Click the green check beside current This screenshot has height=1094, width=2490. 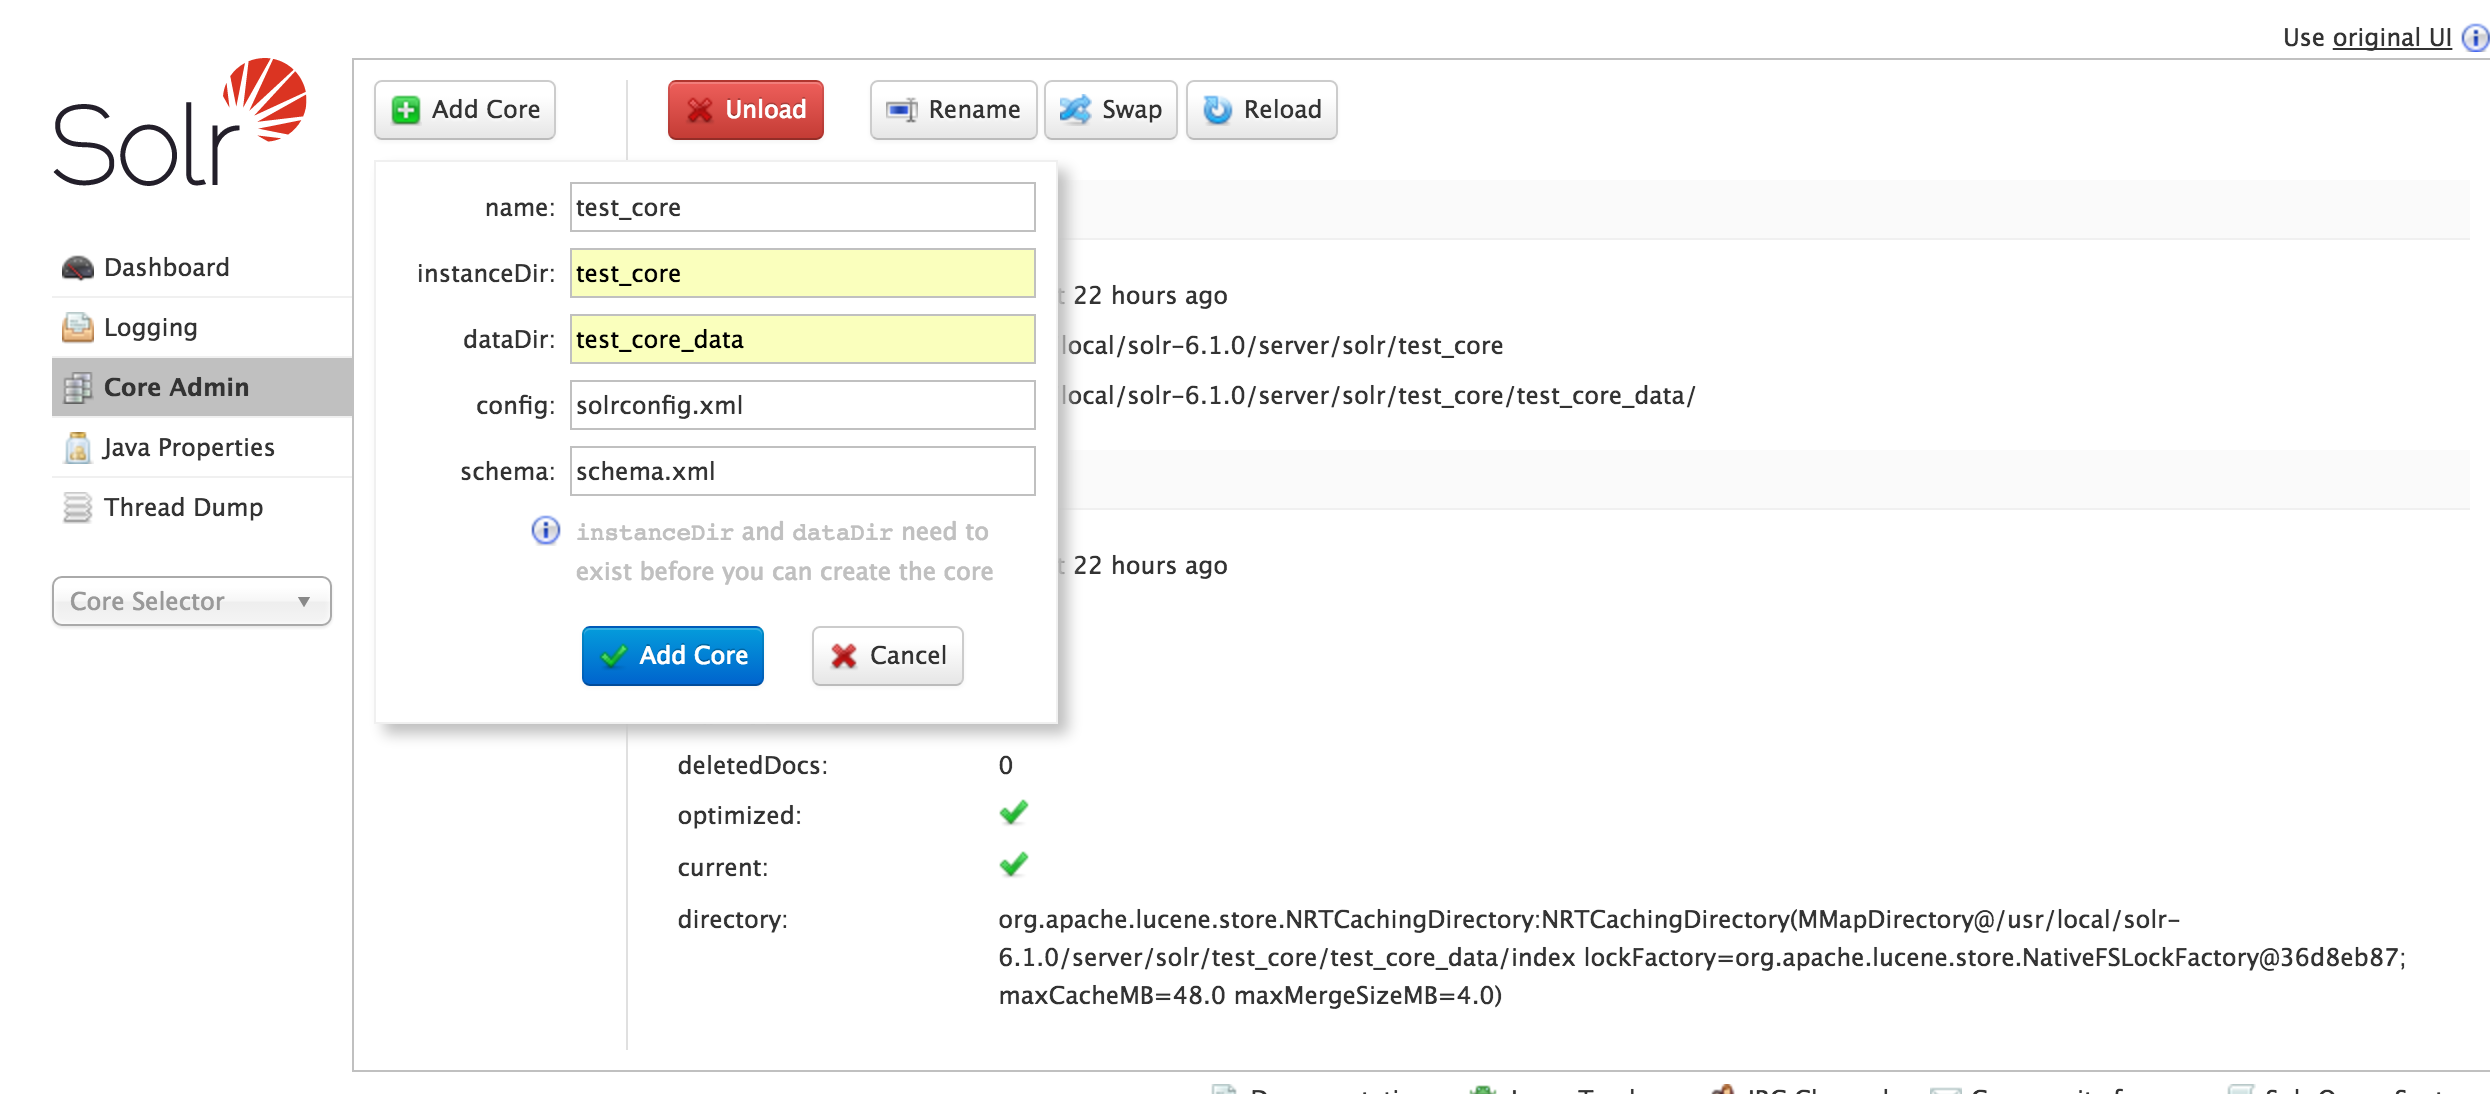pos(1014,864)
